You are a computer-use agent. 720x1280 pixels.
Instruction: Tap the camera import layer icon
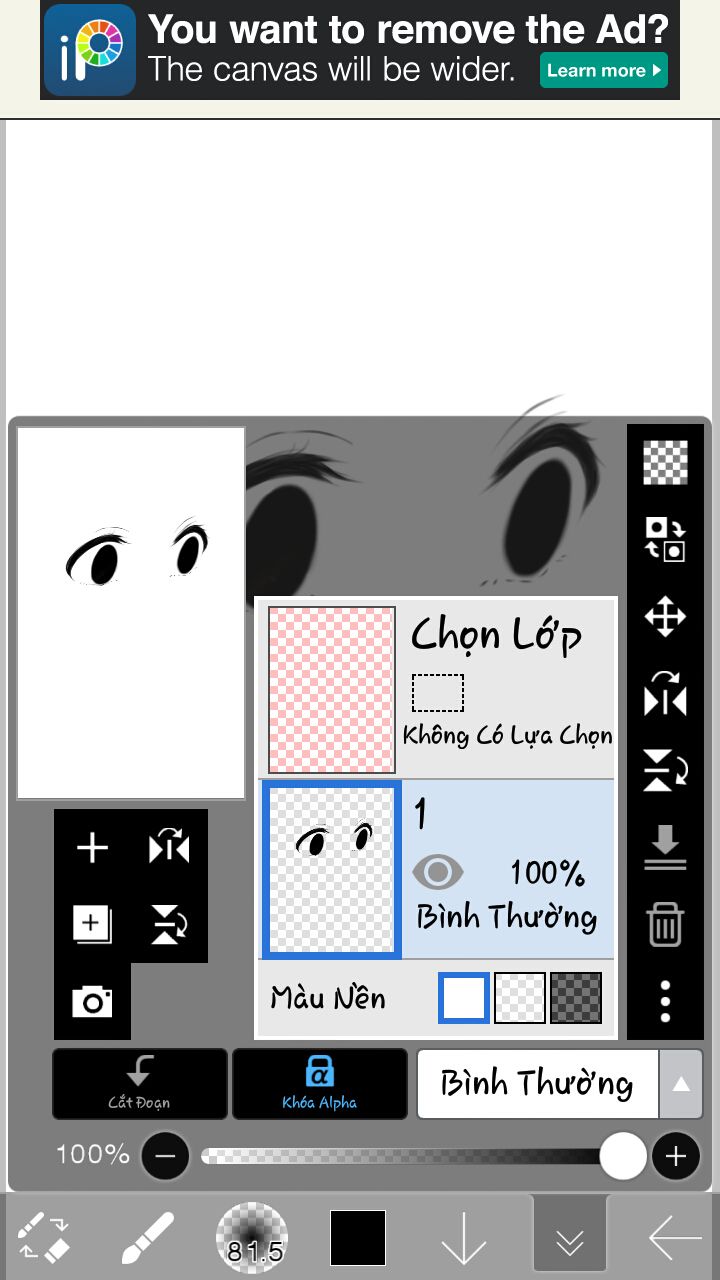click(92, 1001)
